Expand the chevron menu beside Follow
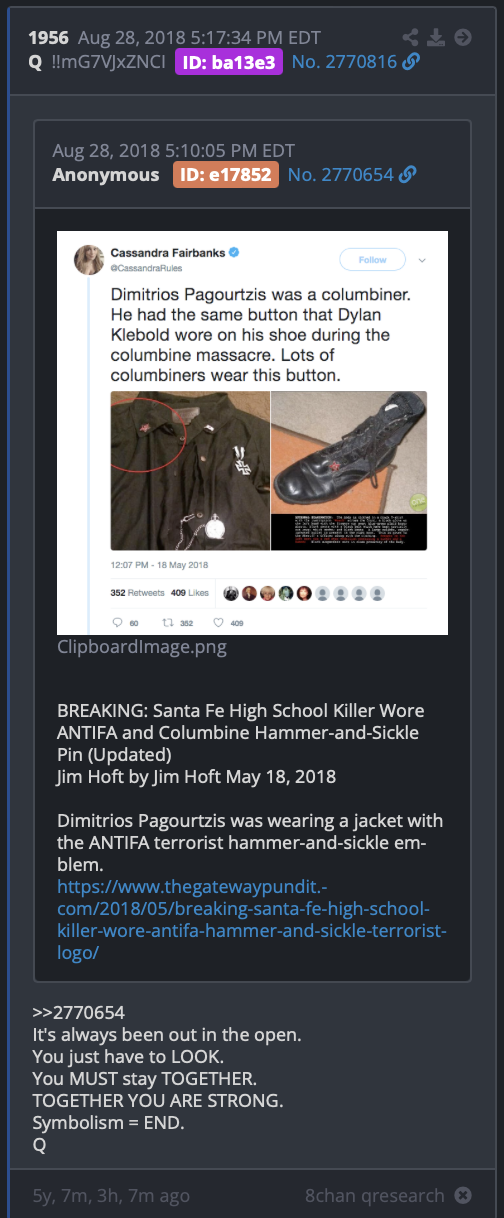The image size is (504, 1218). coord(421,260)
